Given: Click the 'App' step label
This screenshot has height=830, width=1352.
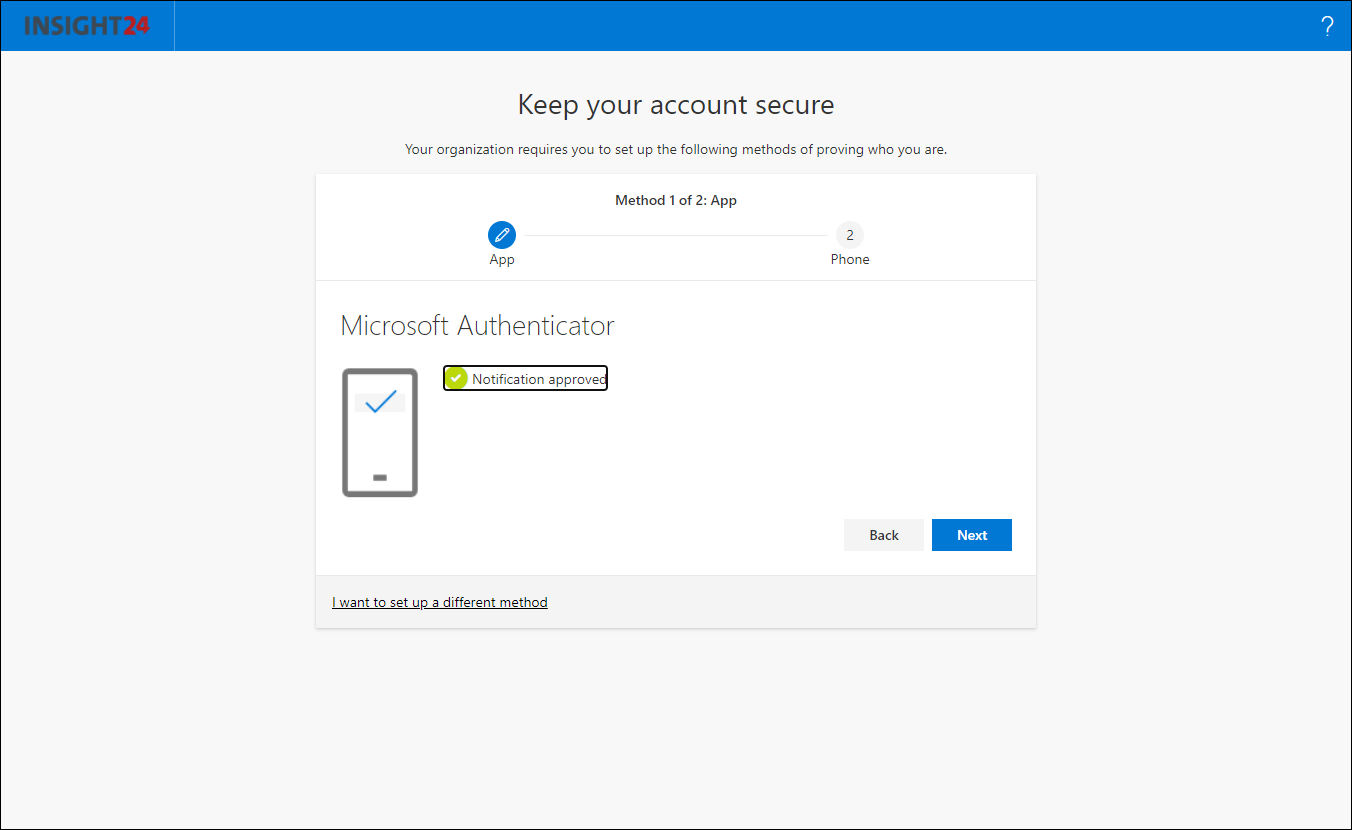Looking at the screenshot, I should click(x=502, y=259).
